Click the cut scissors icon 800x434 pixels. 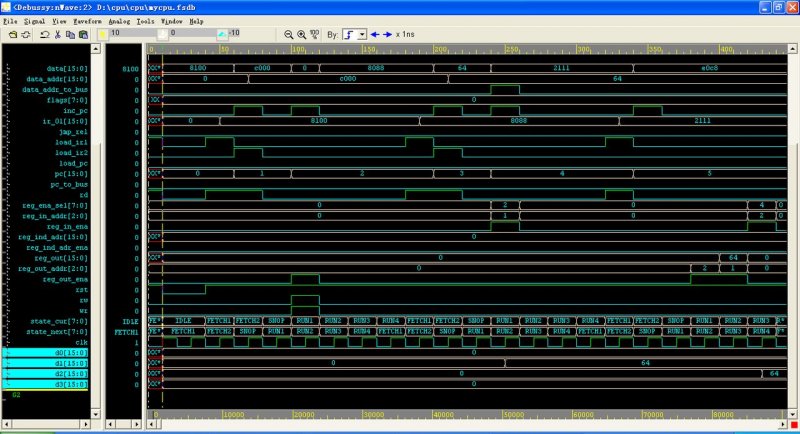(58, 35)
